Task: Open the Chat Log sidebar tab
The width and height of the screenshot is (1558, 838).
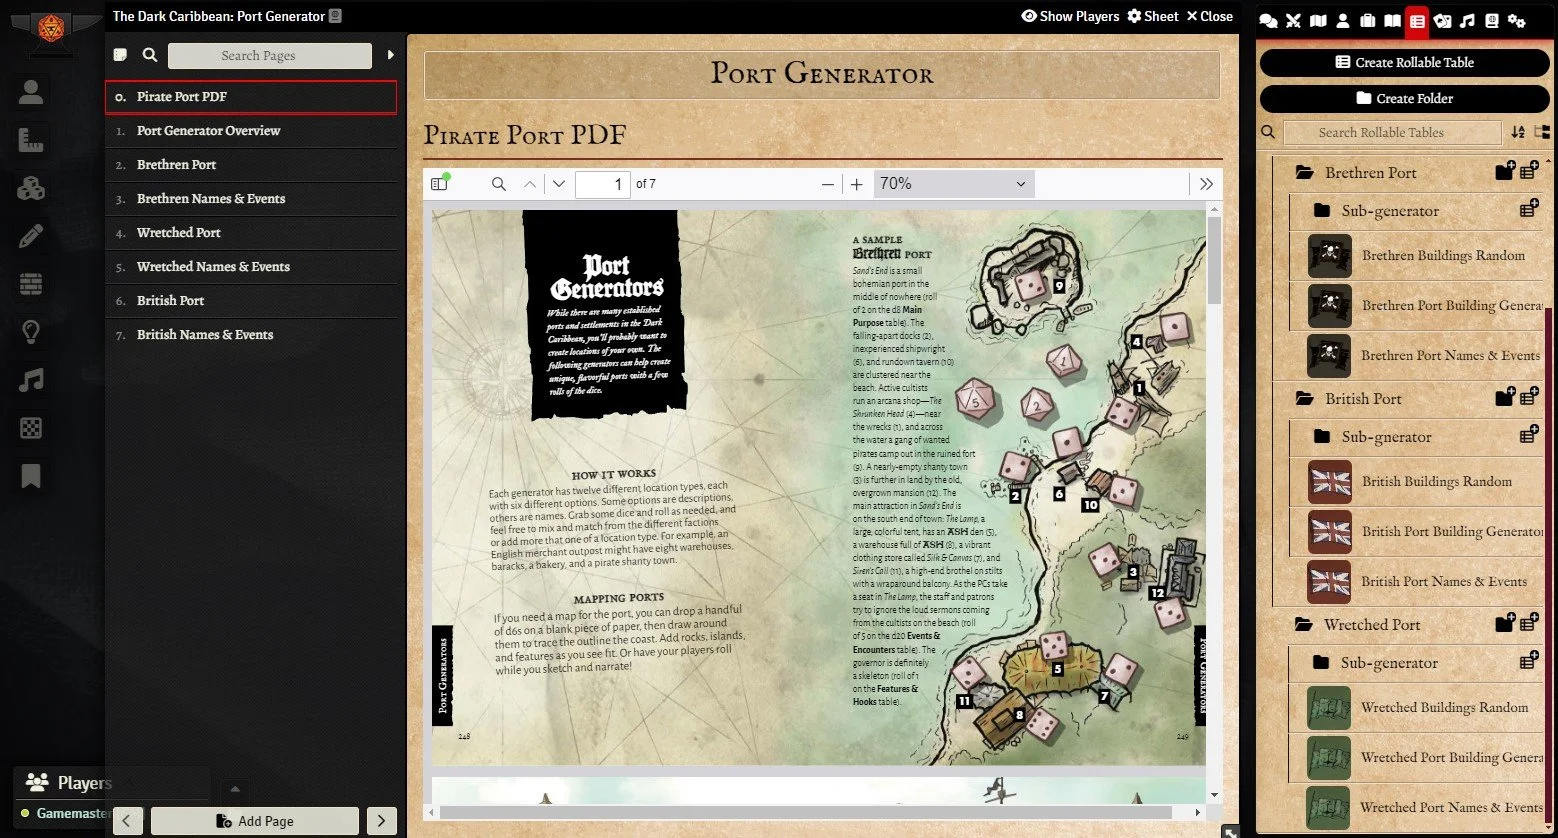Action: click(1268, 20)
